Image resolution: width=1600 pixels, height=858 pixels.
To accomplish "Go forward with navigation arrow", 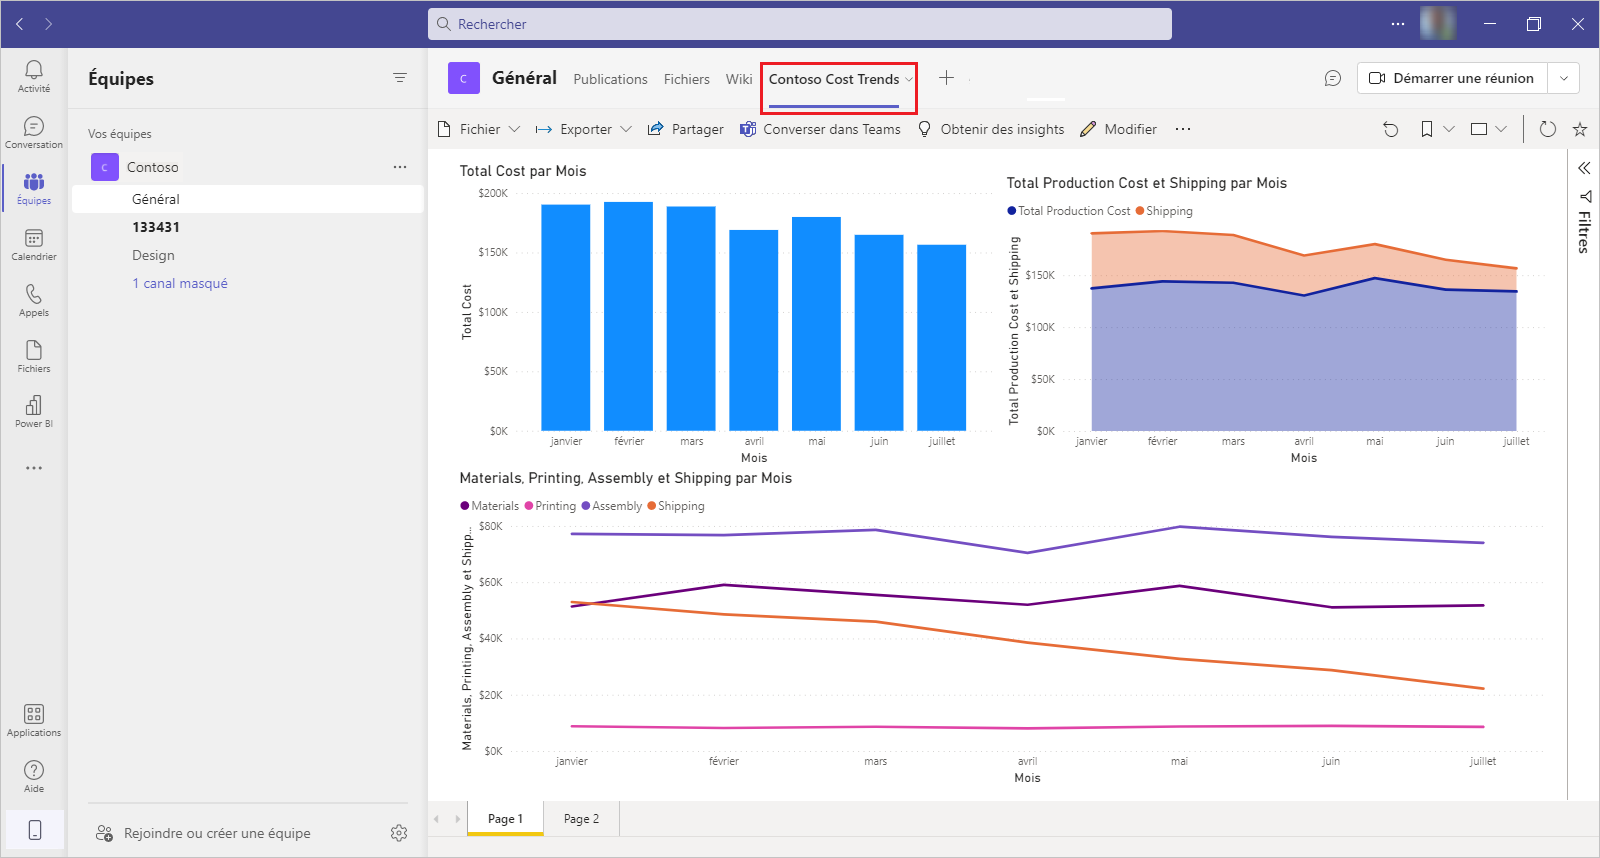I will point(48,24).
